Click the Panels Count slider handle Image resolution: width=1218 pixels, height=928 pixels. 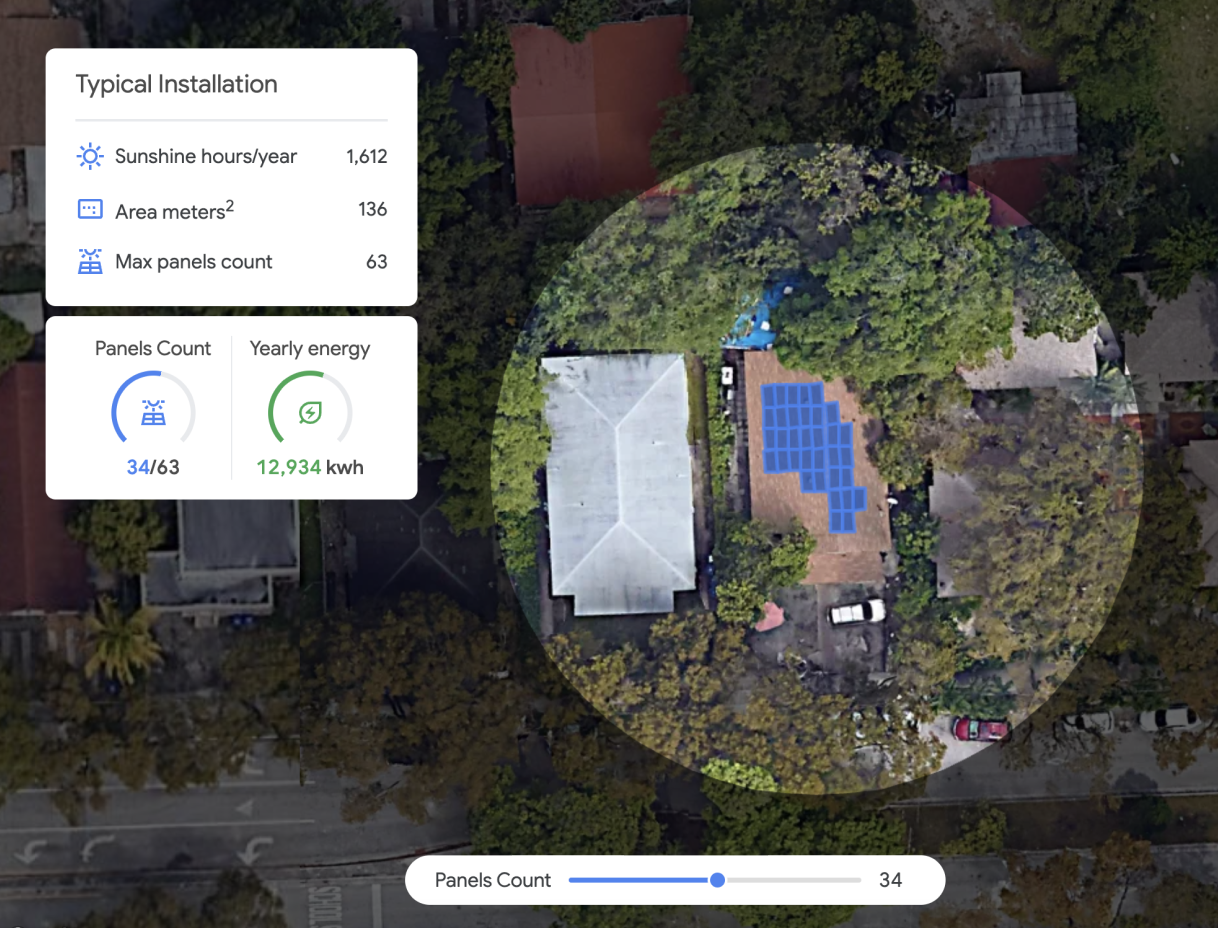coord(717,880)
